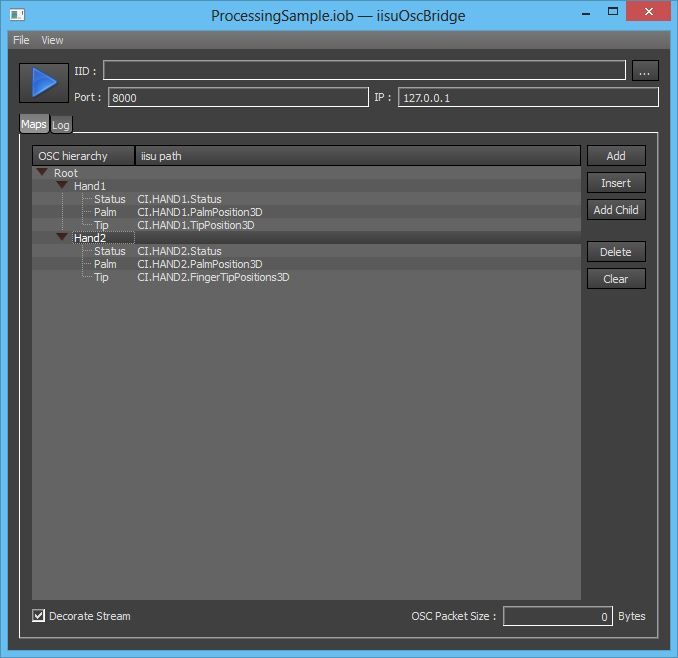Click the CI.HAND1.PalmPosition3D path cell

(200, 212)
